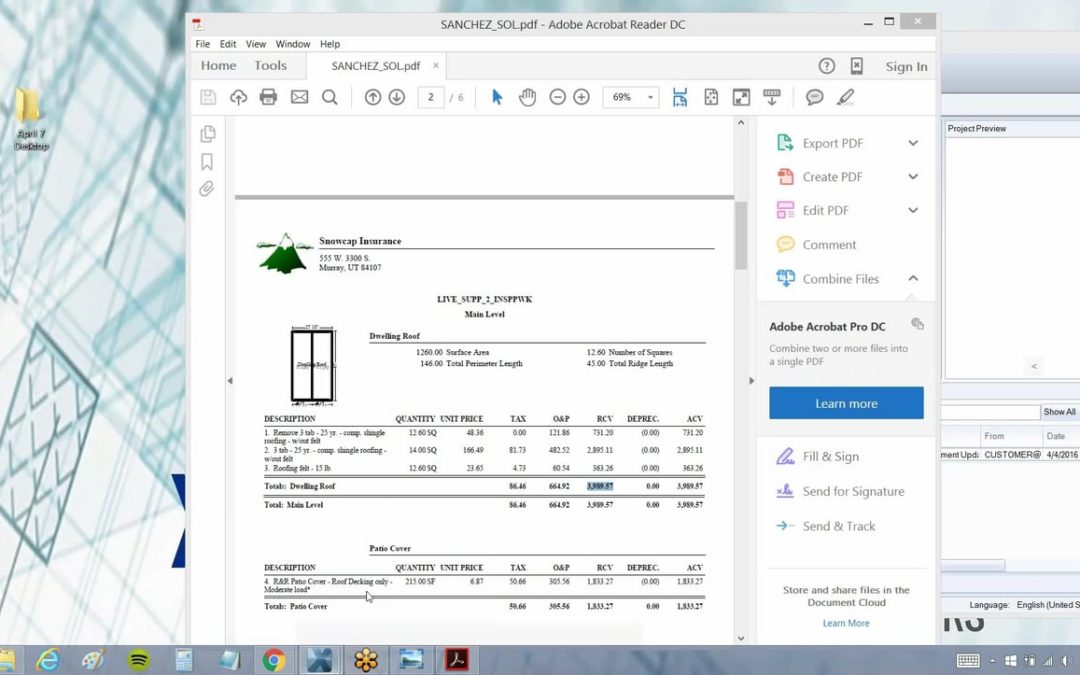The image size is (1080, 675).
Task: Open the Window menu
Action: point(293,44)
